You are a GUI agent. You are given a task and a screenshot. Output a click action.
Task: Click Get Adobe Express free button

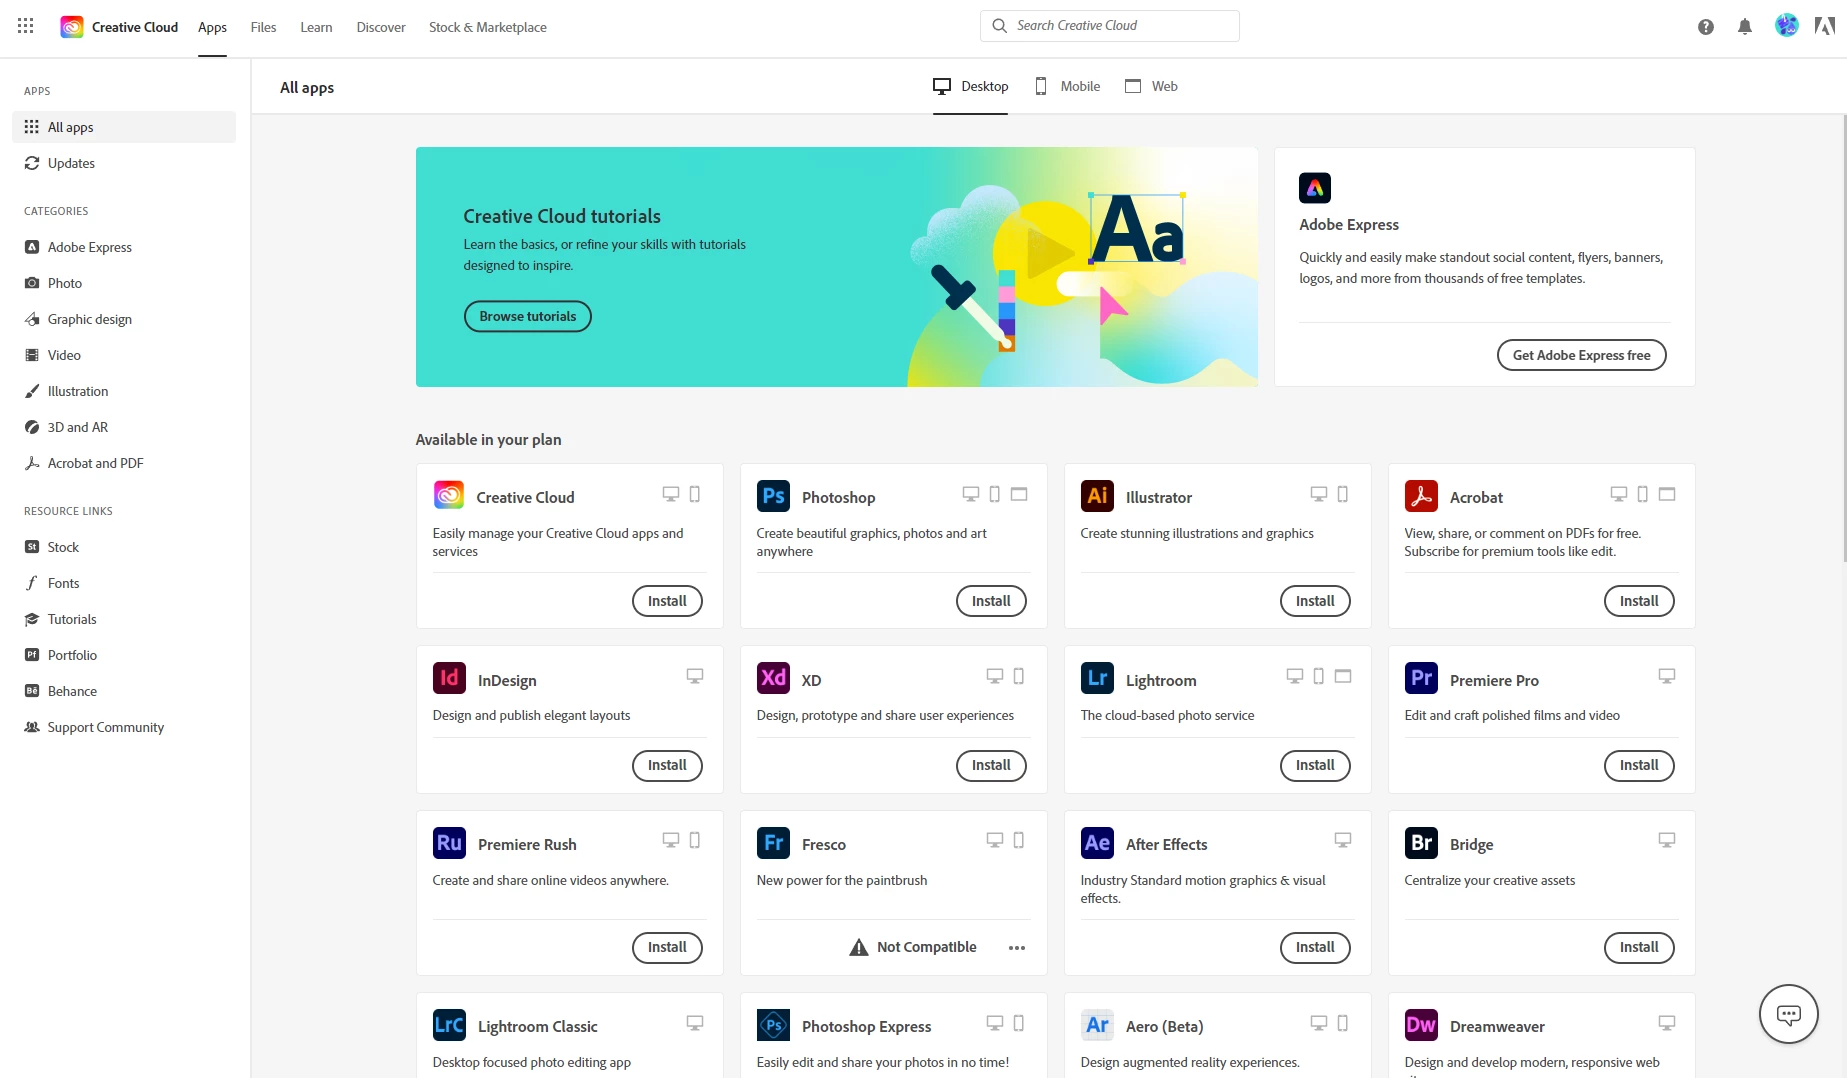[1582, 355]
